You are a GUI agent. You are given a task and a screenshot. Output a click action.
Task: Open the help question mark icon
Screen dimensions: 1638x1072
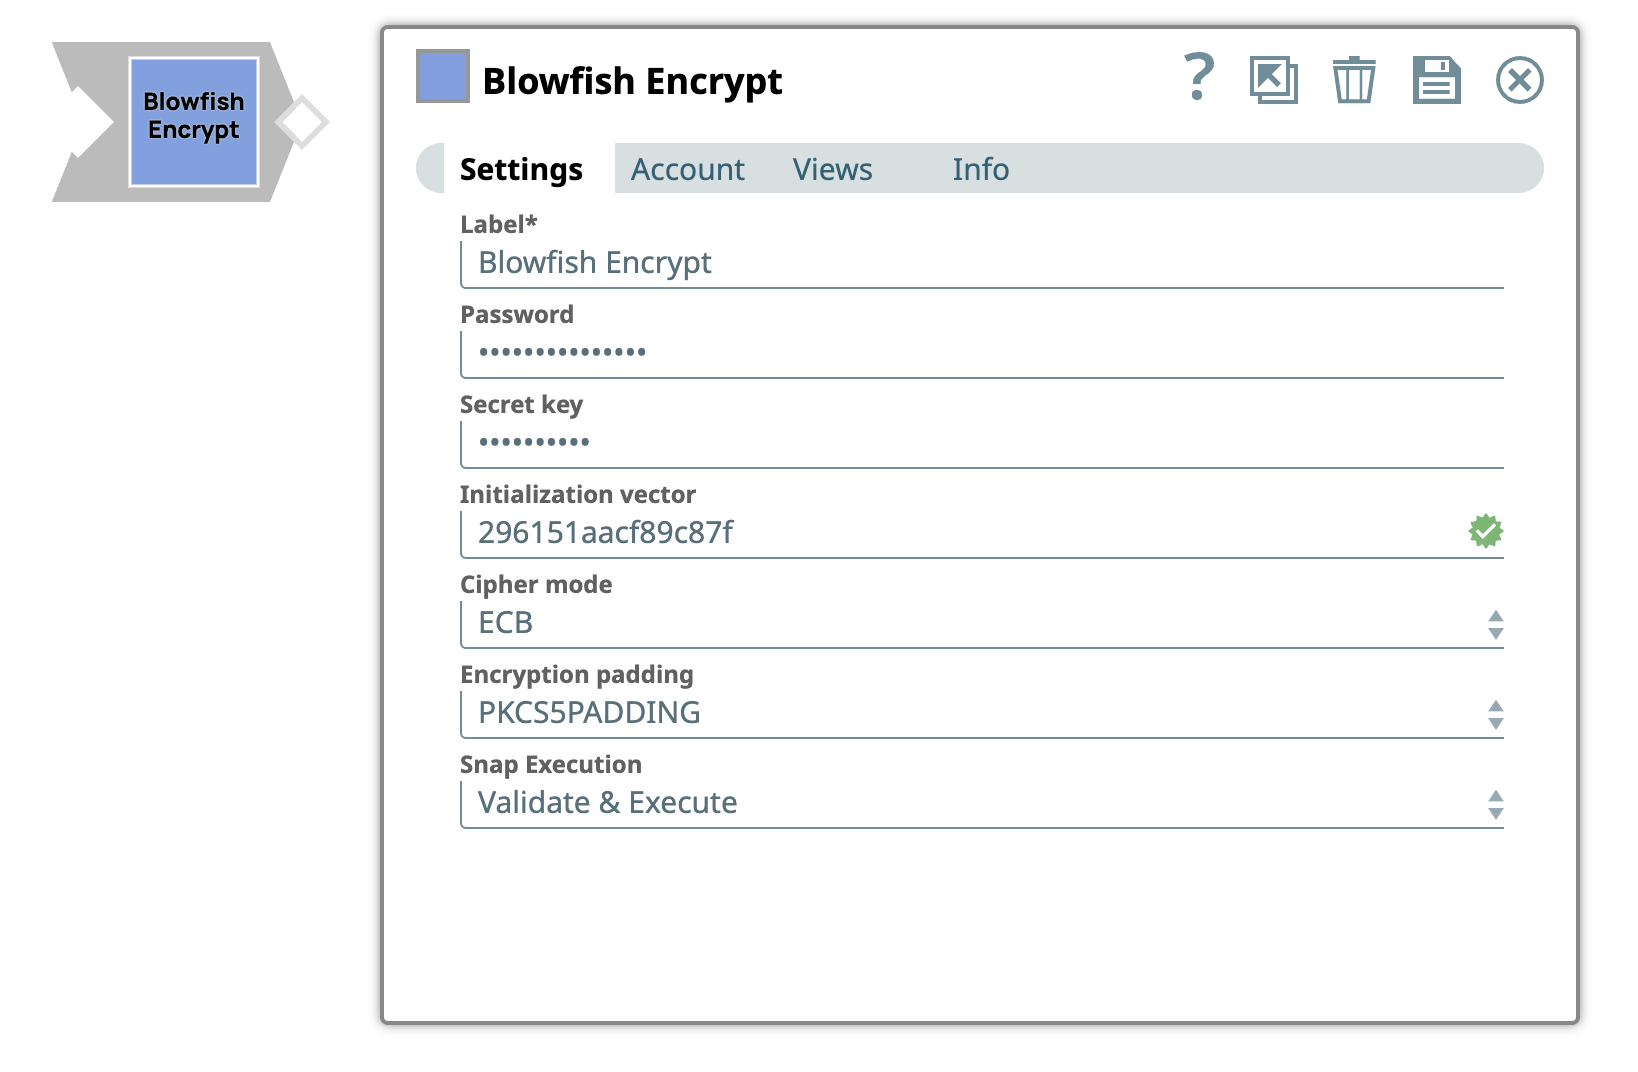coord(1198,78)
